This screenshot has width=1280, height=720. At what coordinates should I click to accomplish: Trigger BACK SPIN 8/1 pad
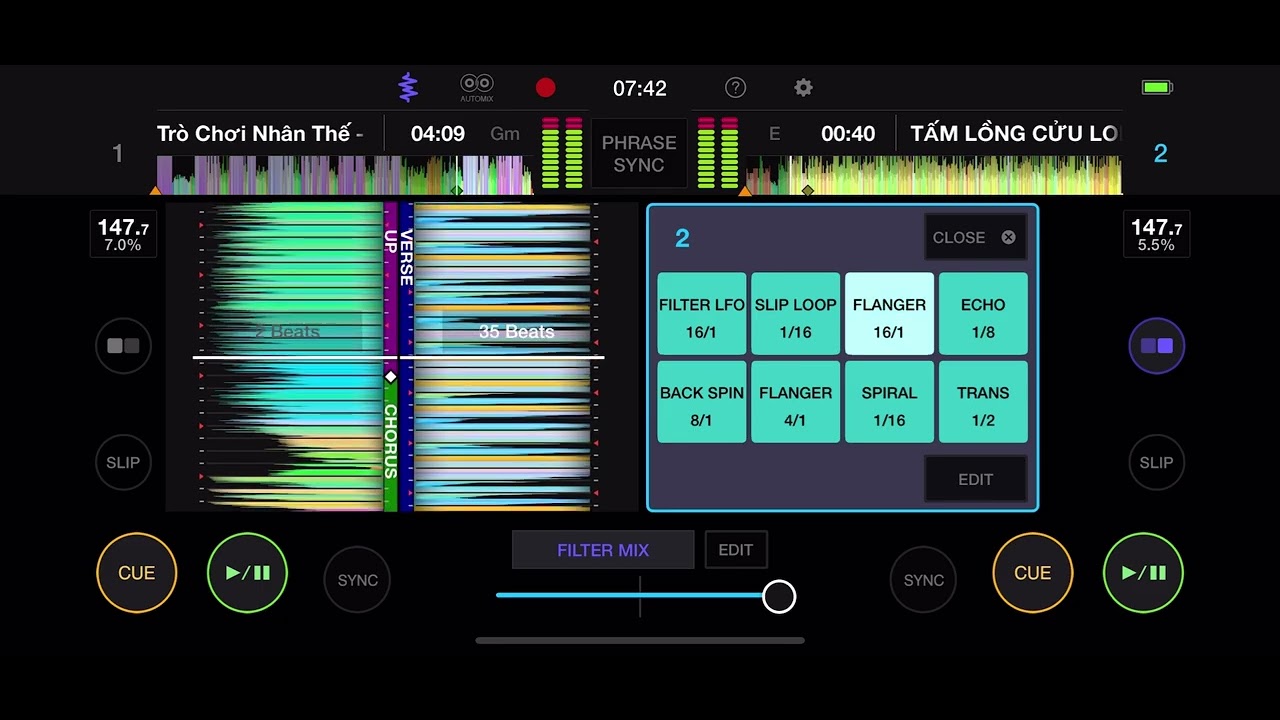pyautogui.click(x=702, y=402)
